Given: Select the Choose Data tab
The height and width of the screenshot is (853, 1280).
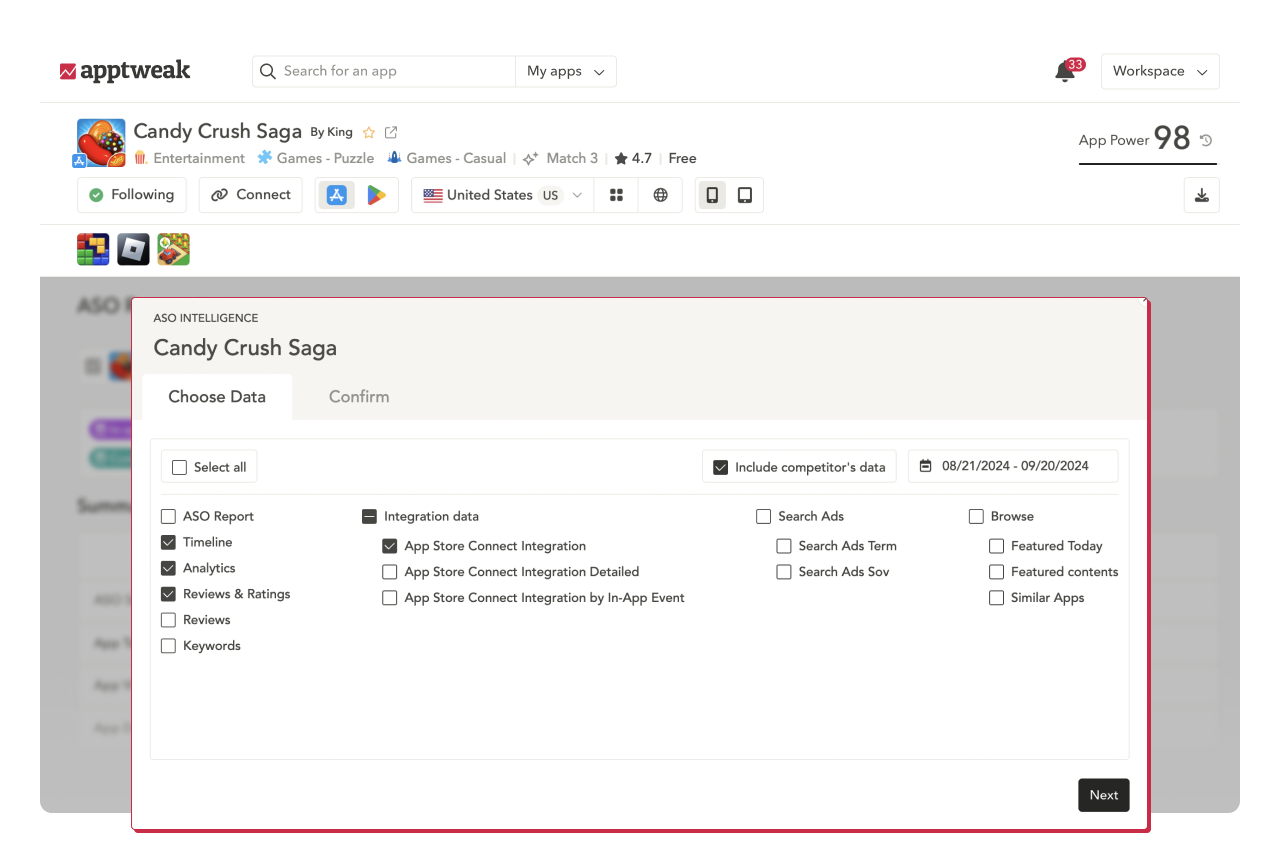Looking at the screenshot, I should pyautogui.click(x=217, y=397).
